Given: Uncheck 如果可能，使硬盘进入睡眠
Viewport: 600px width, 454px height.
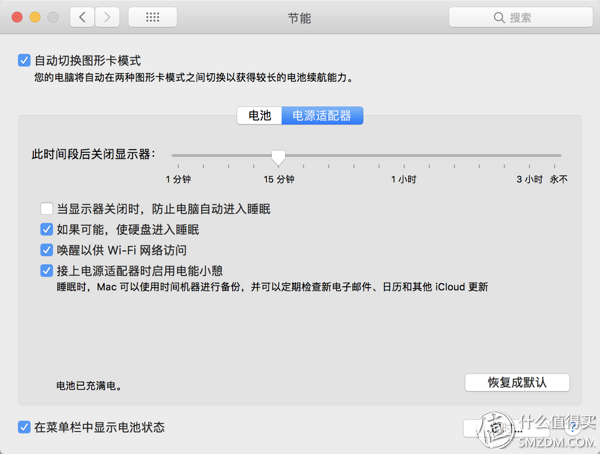Looking at the screenshot, I should coord(46,230).
